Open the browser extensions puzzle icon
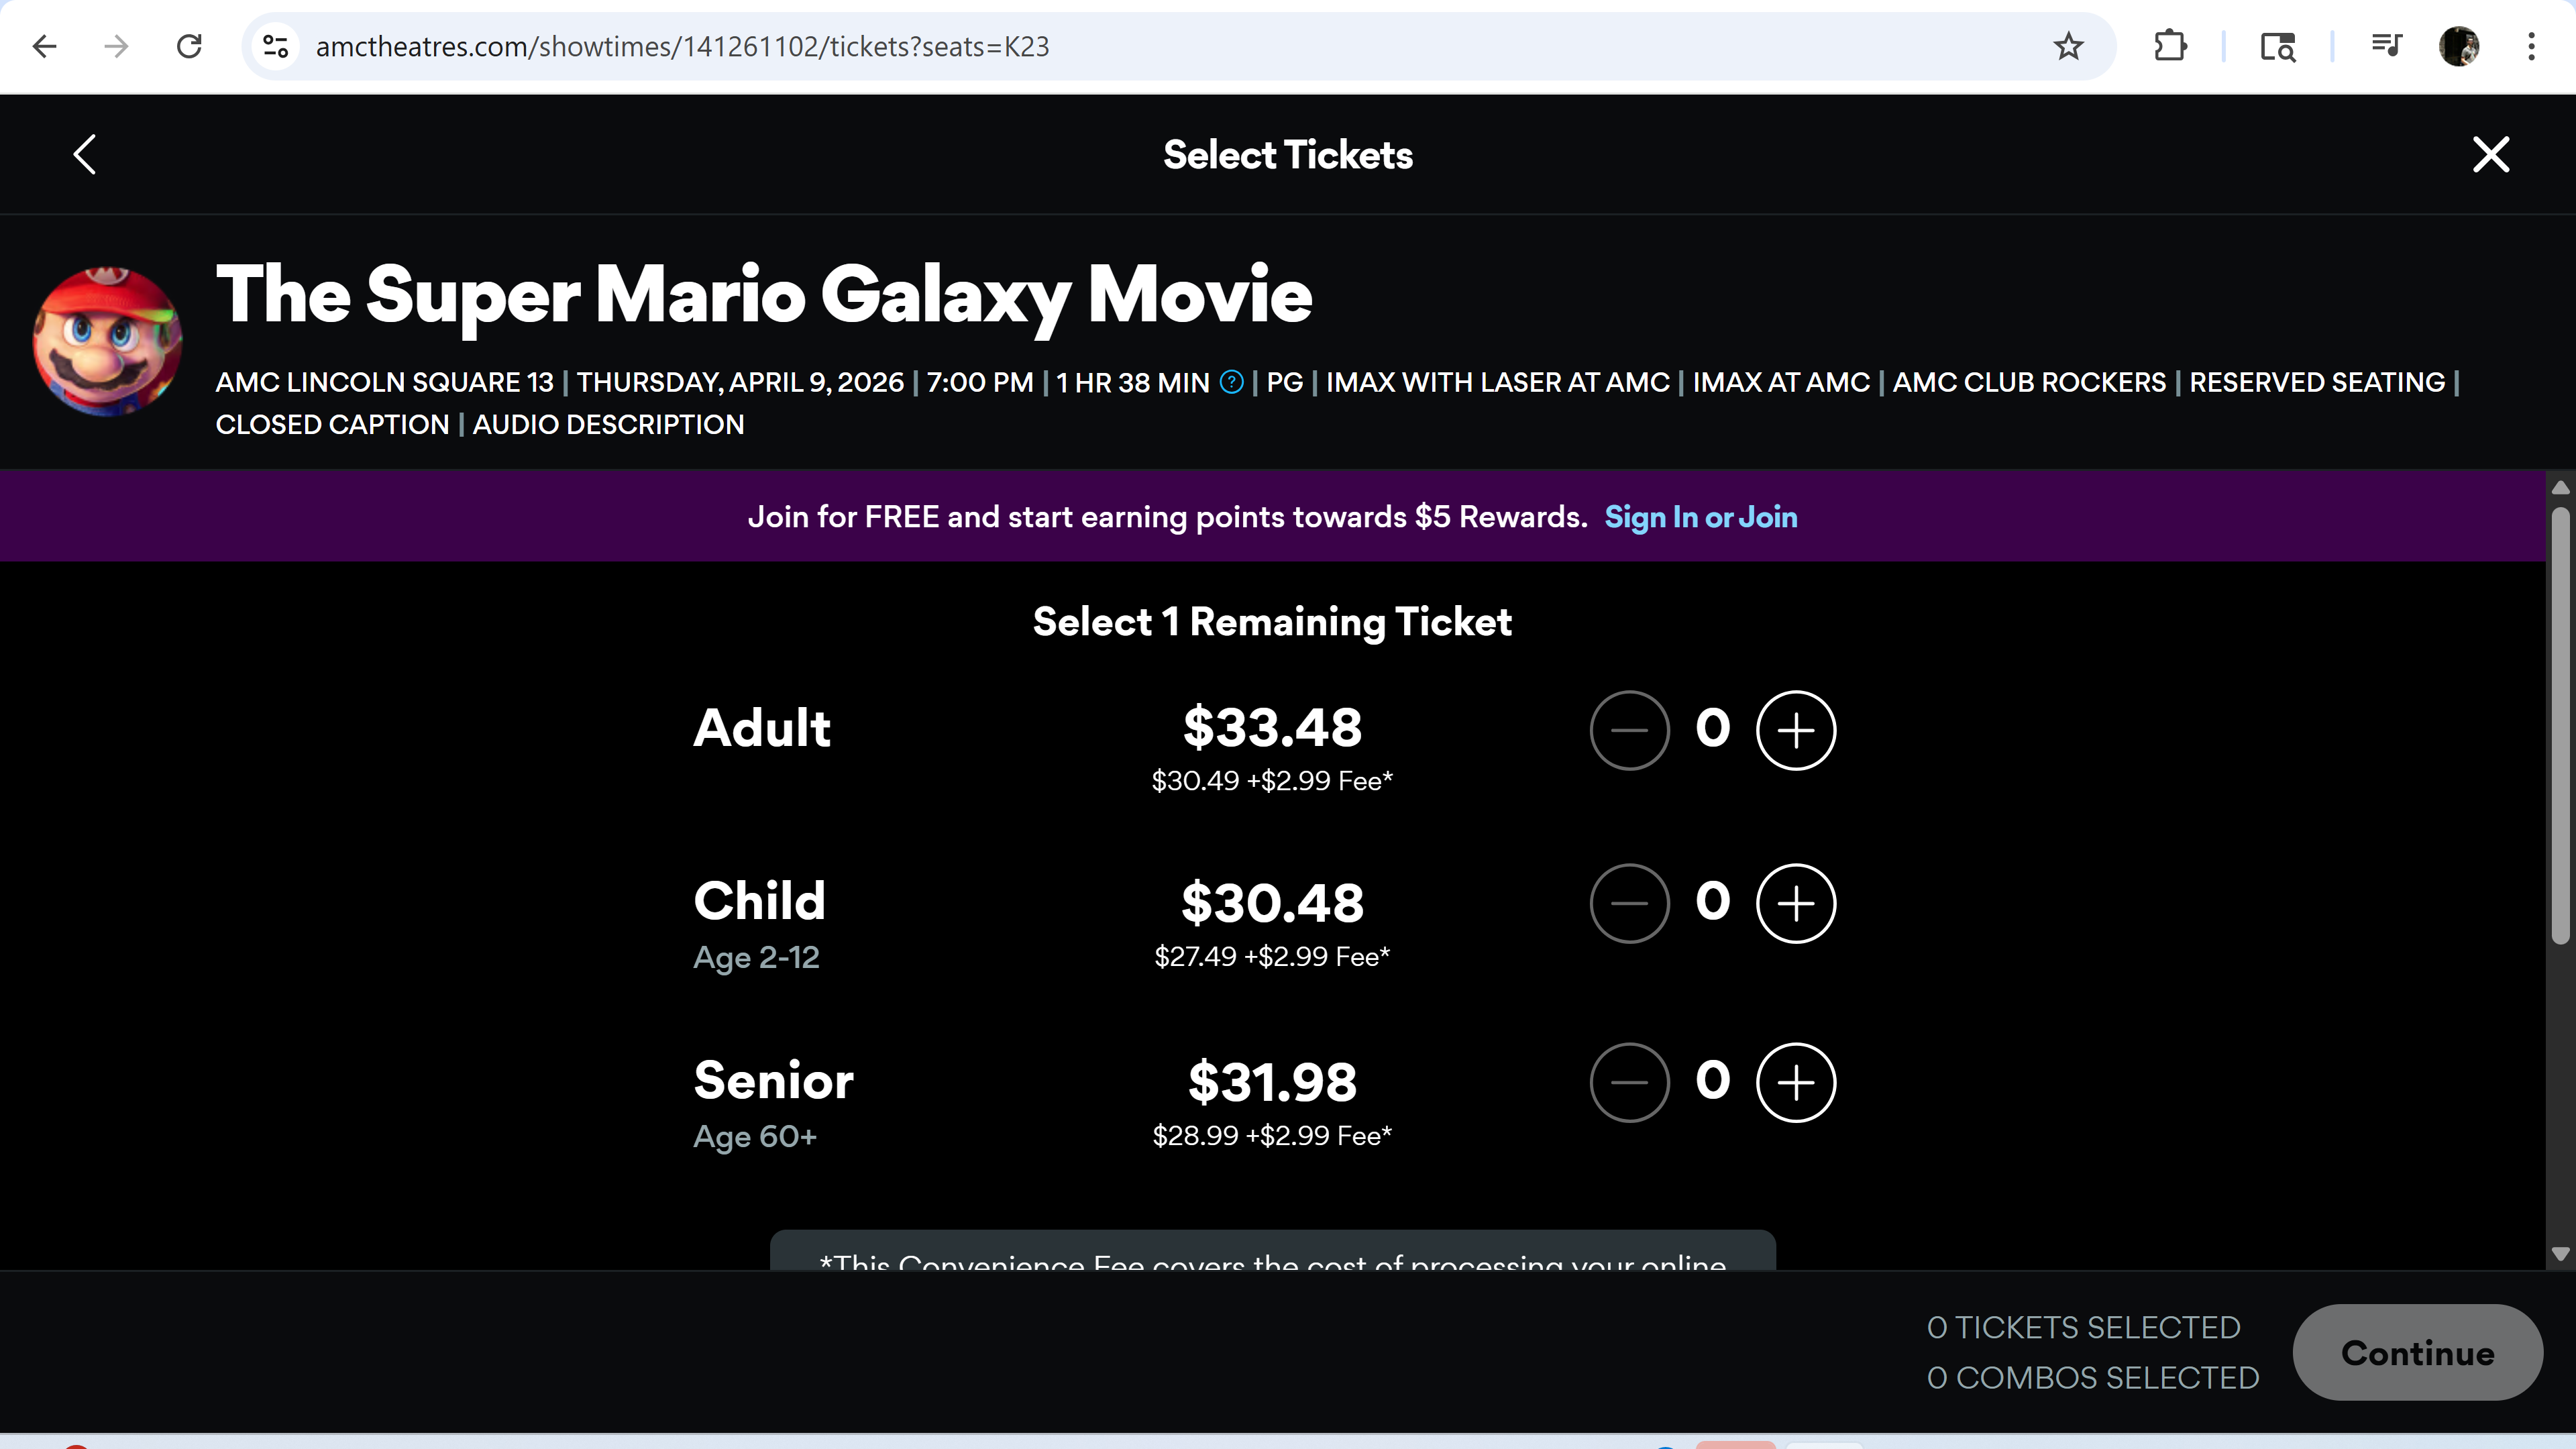Viewport: 2576px width, 1449px height. (2169, 46)
